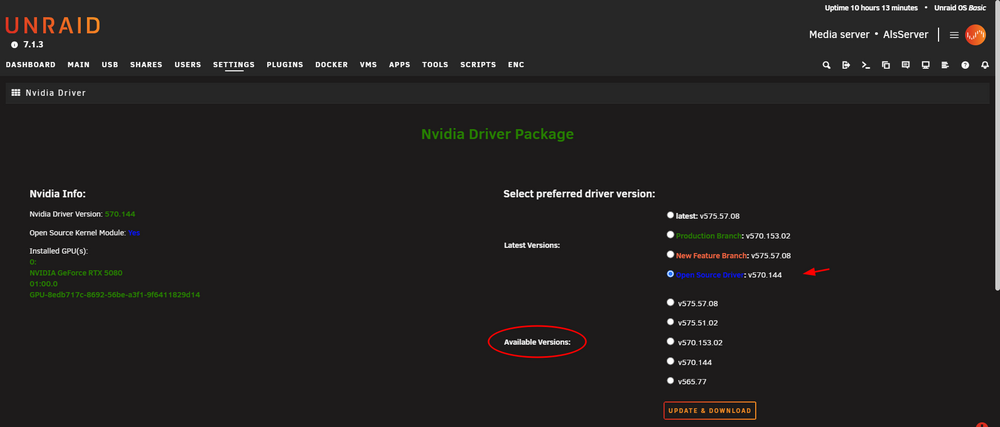Click the logout icon
The image size is (1000, 427).
tap(846, 65)
